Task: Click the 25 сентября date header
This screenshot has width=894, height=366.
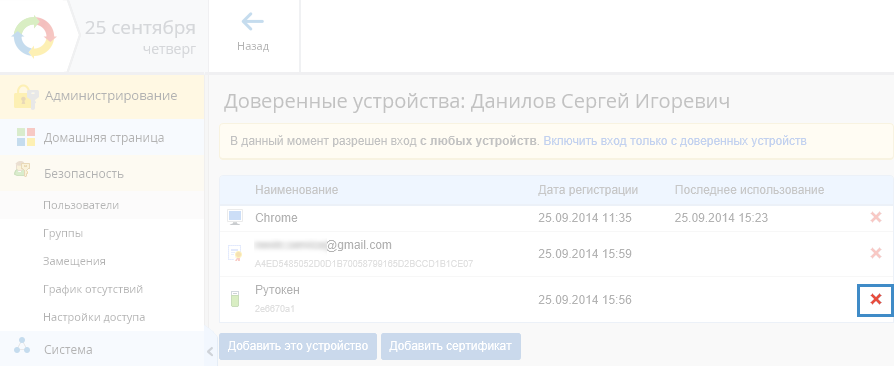Action: tap(140, 27)
